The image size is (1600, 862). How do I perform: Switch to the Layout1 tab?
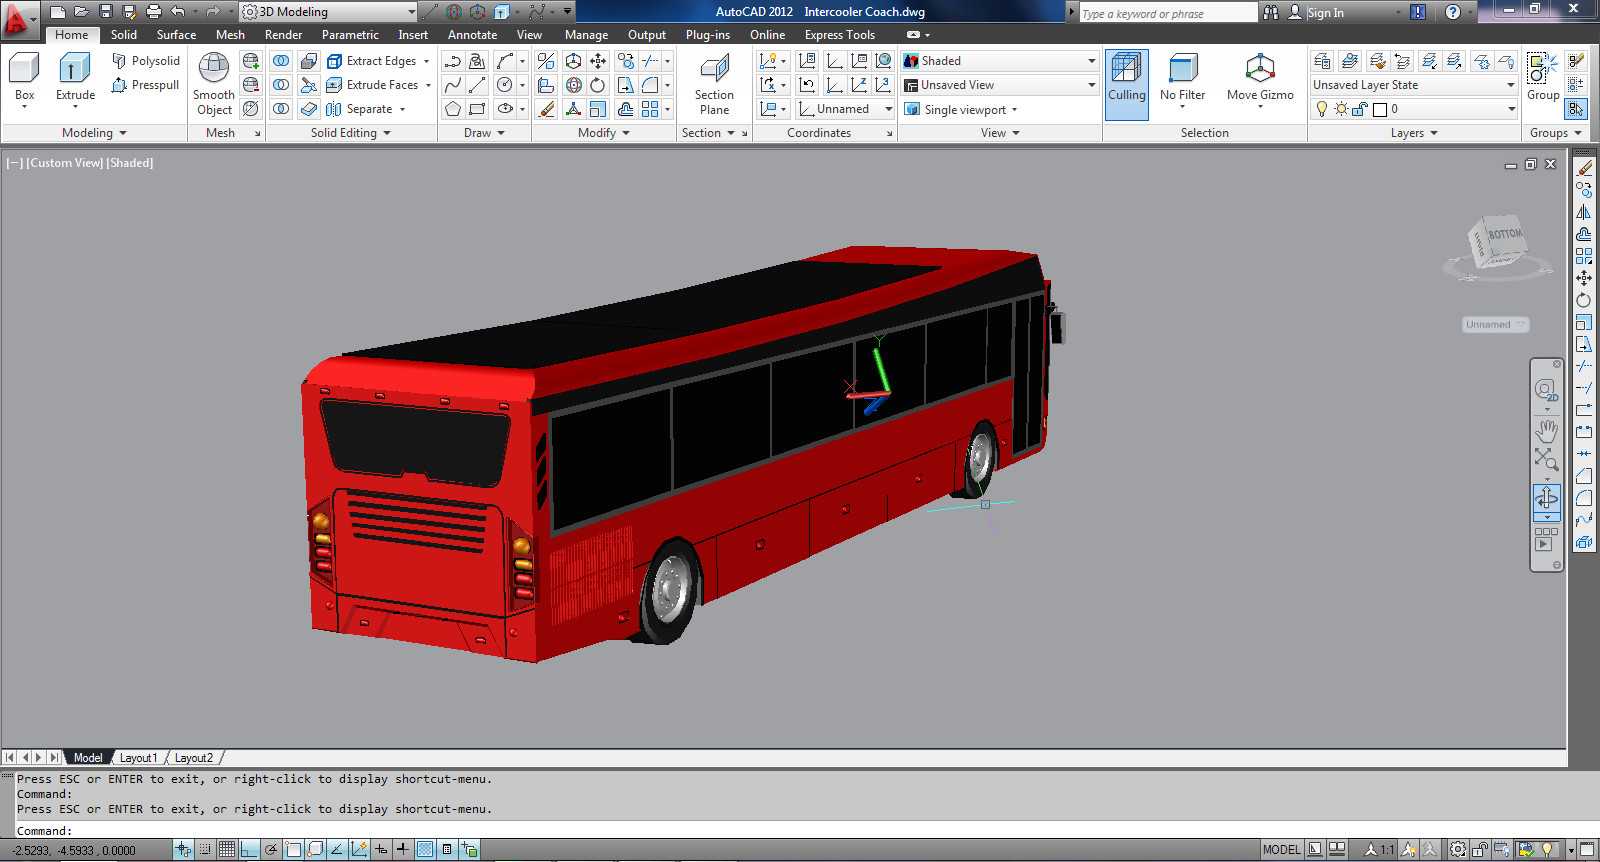click(x=138, y=758)
